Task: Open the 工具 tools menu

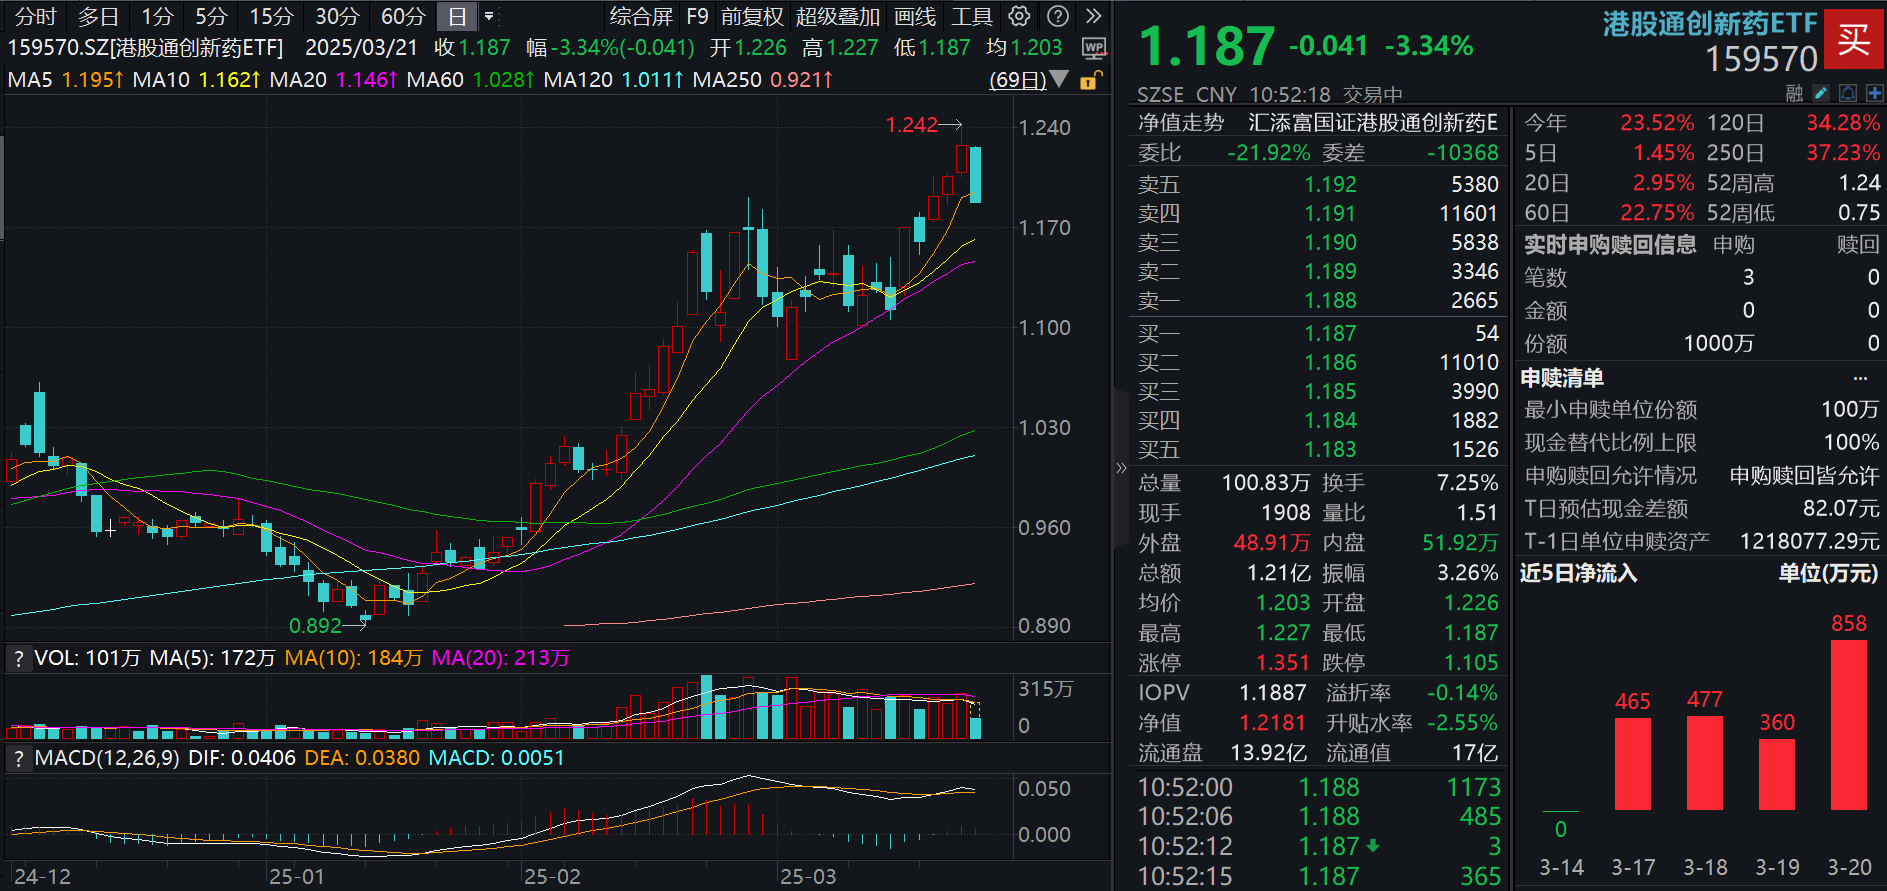Action: 972,16
